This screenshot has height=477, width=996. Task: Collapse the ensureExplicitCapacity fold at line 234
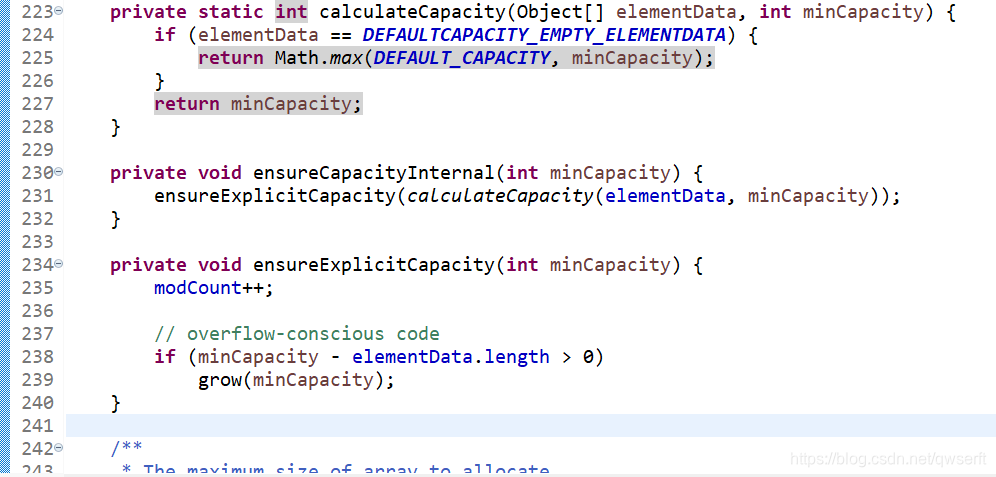click(59, 264)
